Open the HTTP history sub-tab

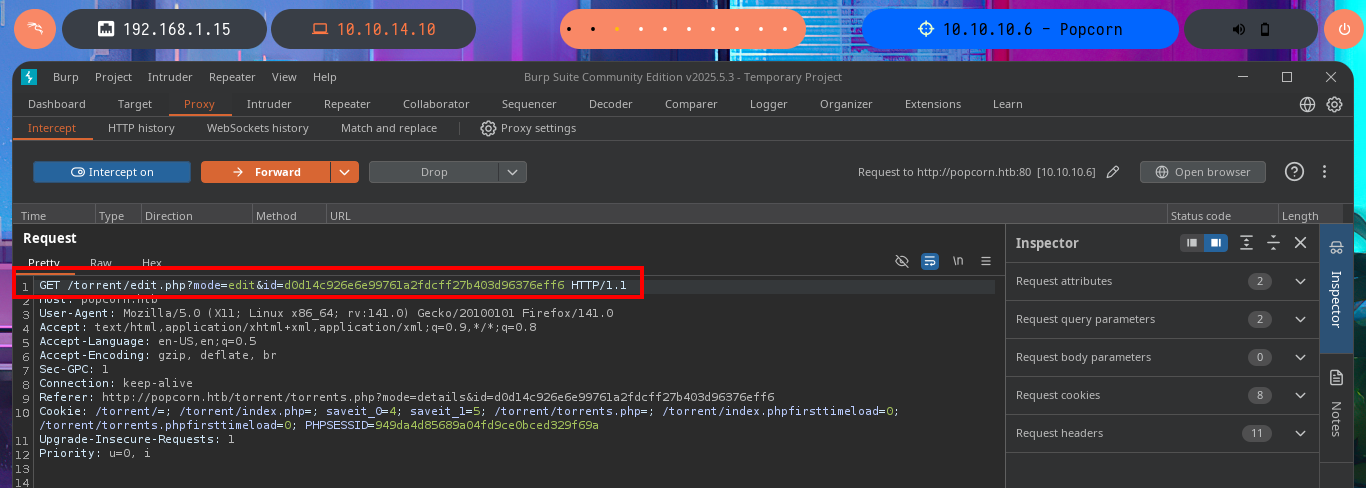[141, 128]
